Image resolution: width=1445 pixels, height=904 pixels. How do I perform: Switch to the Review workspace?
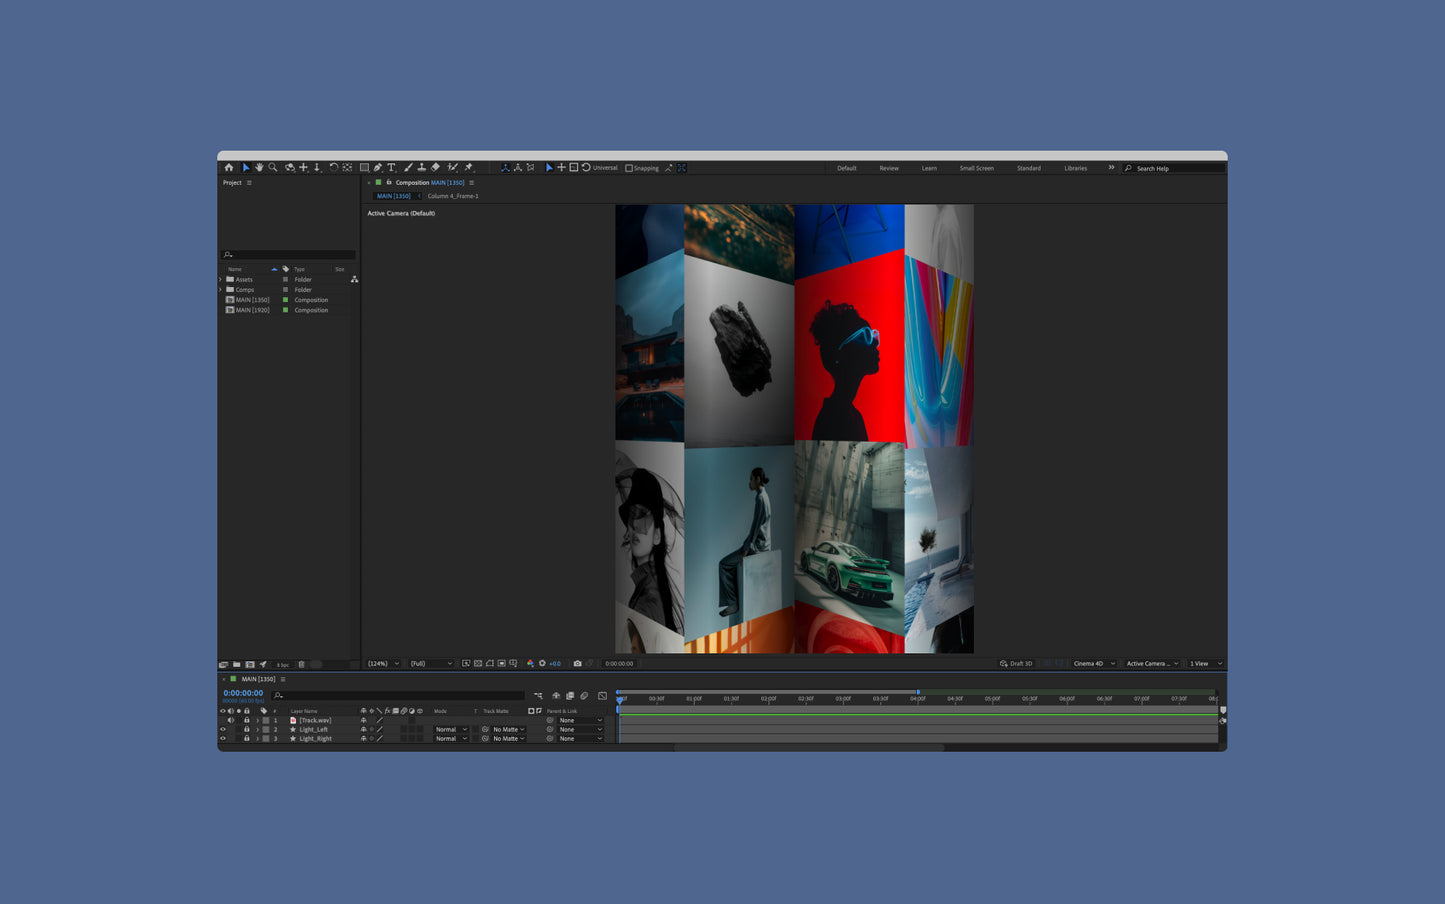pos(889,168)
